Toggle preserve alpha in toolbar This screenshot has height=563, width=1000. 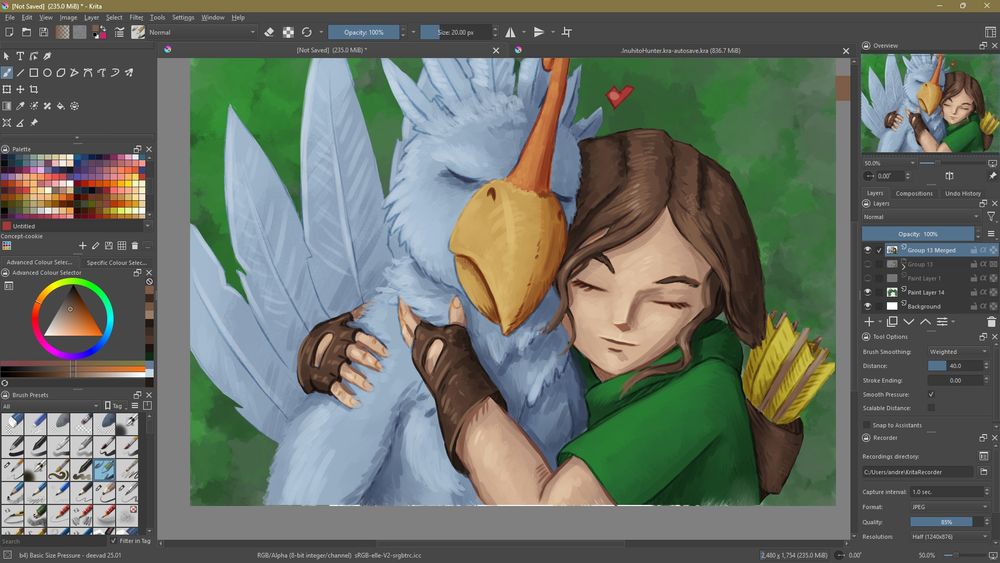pos(288,32)
